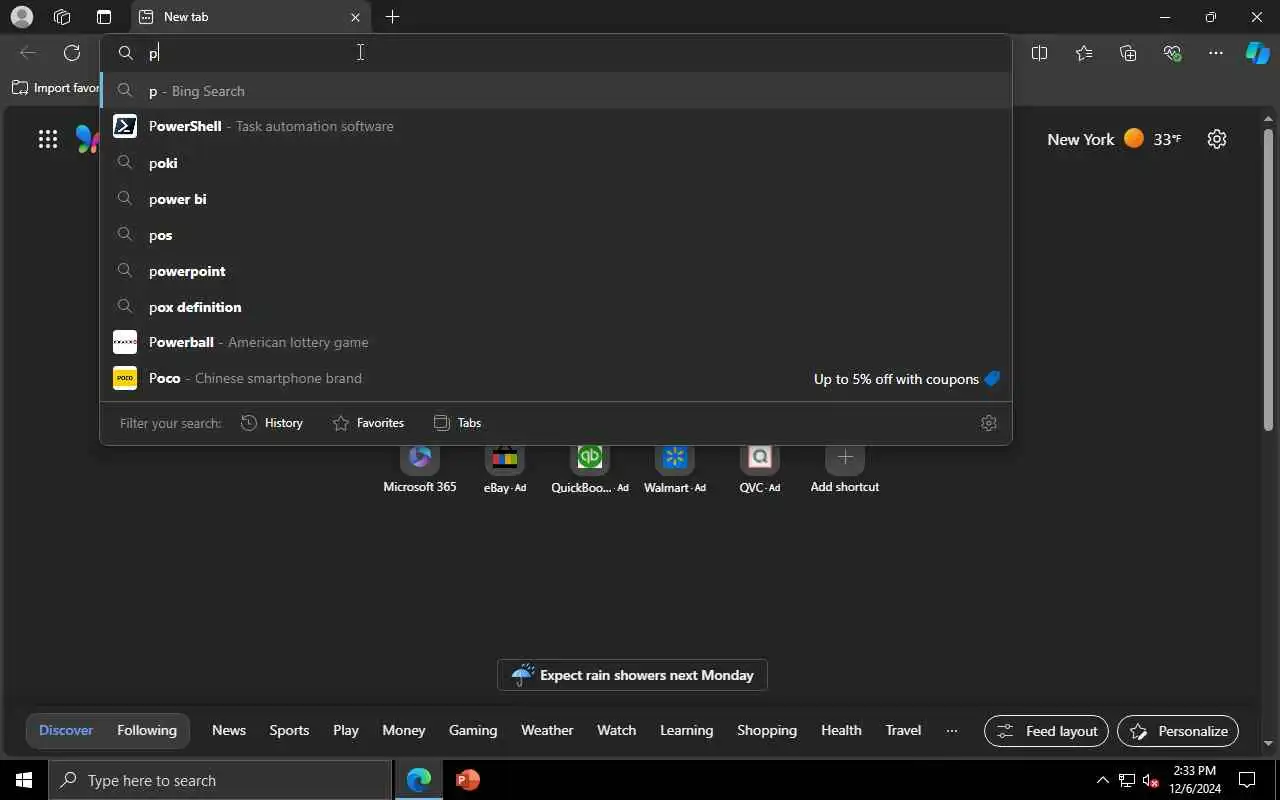Click the Personalize button
Viewport: 1280px width, 800px height.
pyautogui.click(x=1178, y=731)
